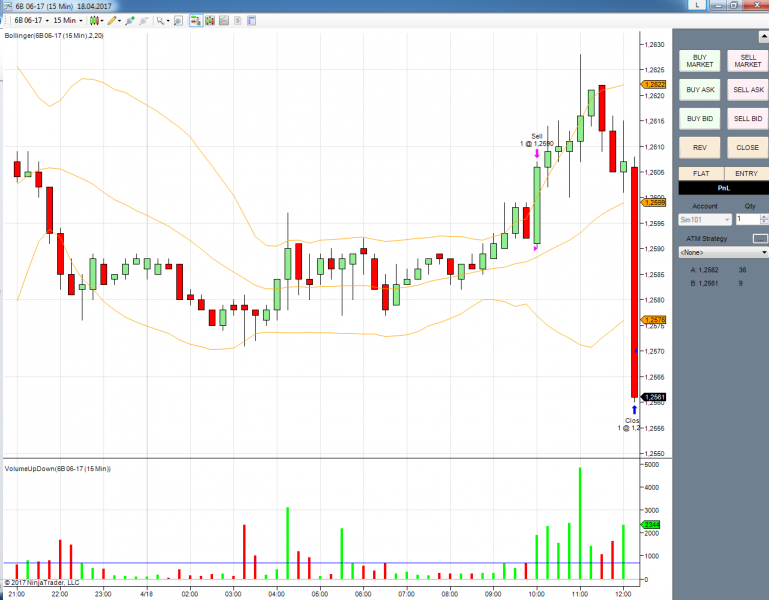
Task: Click the 12:00 time axis label
Action: [x=623, y=594]
